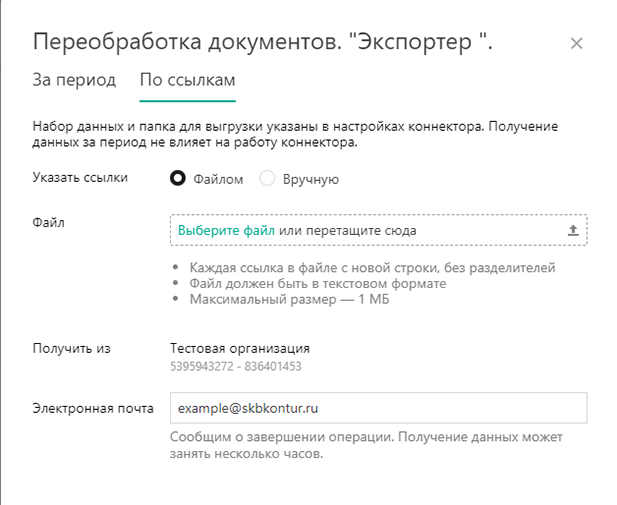Click the «Максимальный размер — 1 МБ» hint

pos(289,300)
